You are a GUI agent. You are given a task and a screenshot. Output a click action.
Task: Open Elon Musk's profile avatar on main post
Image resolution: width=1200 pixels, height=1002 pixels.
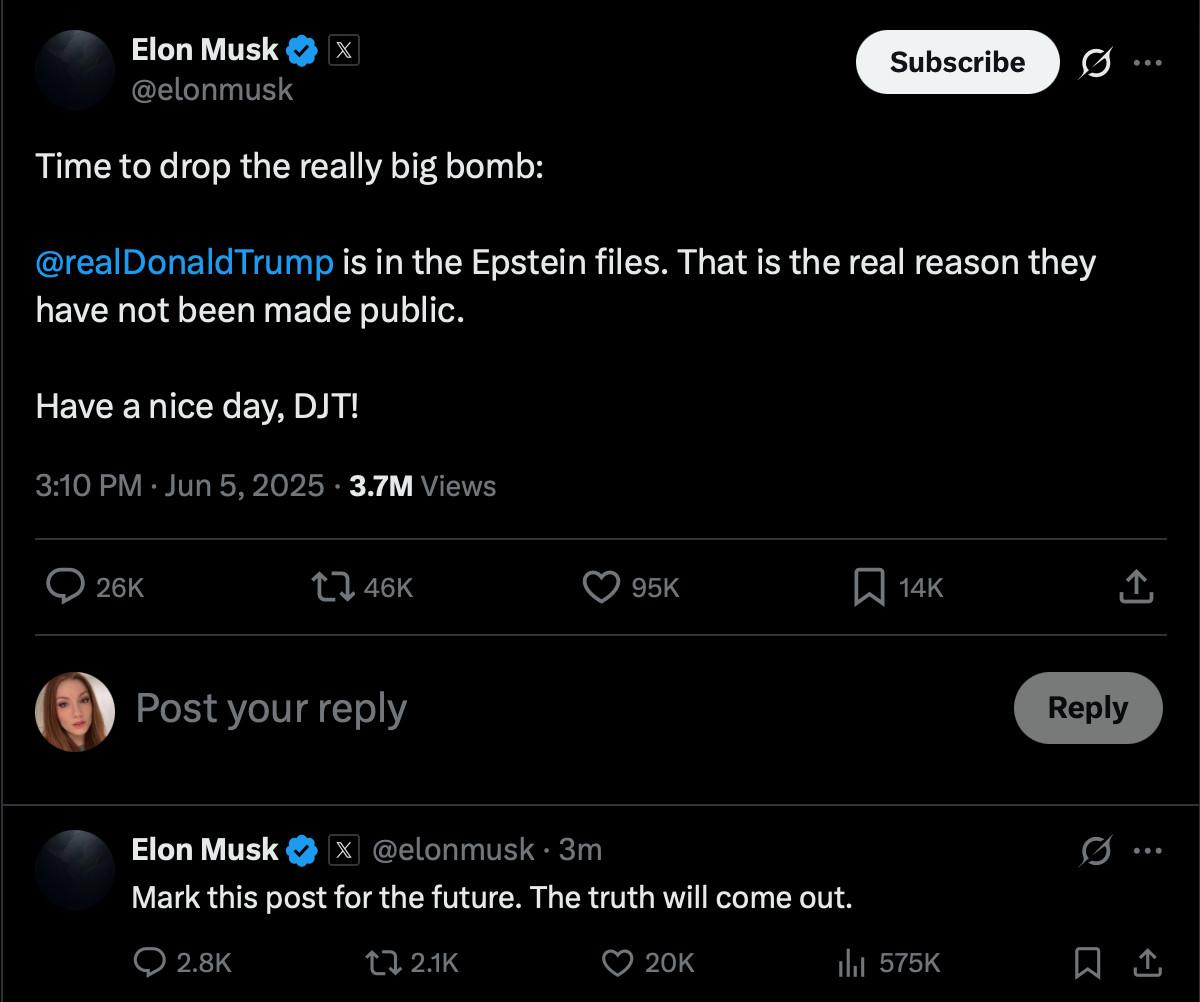(x=75, y=70)
